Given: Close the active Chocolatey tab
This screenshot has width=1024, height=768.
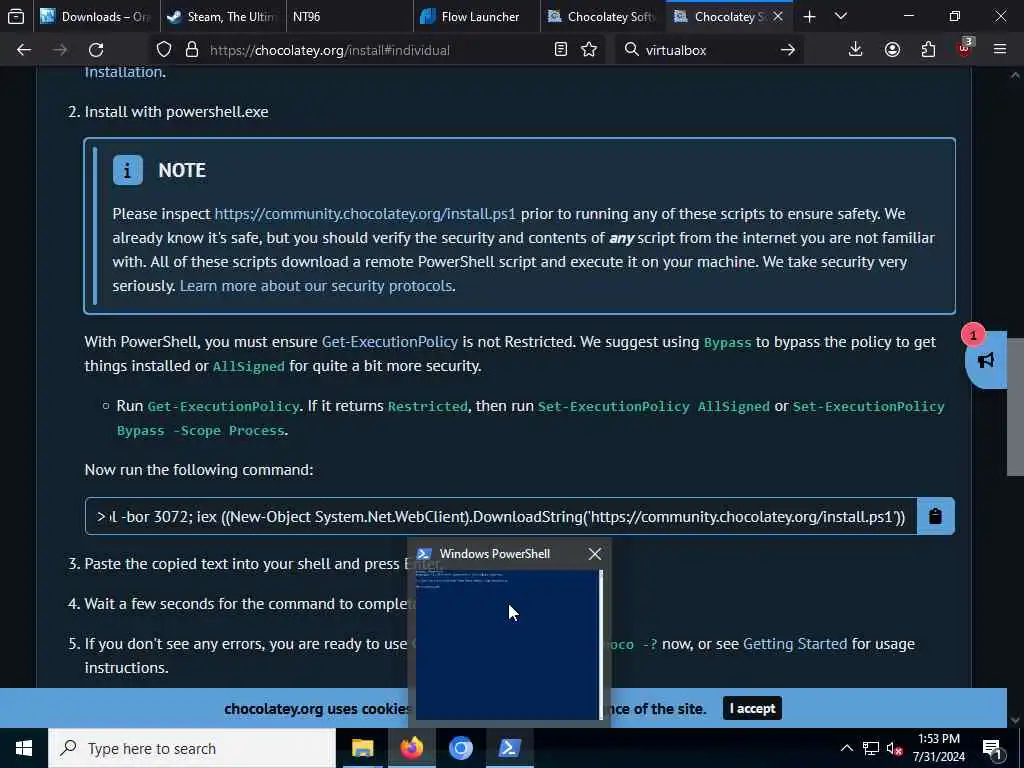Looking at the screenshot, I should coord(777,16).
